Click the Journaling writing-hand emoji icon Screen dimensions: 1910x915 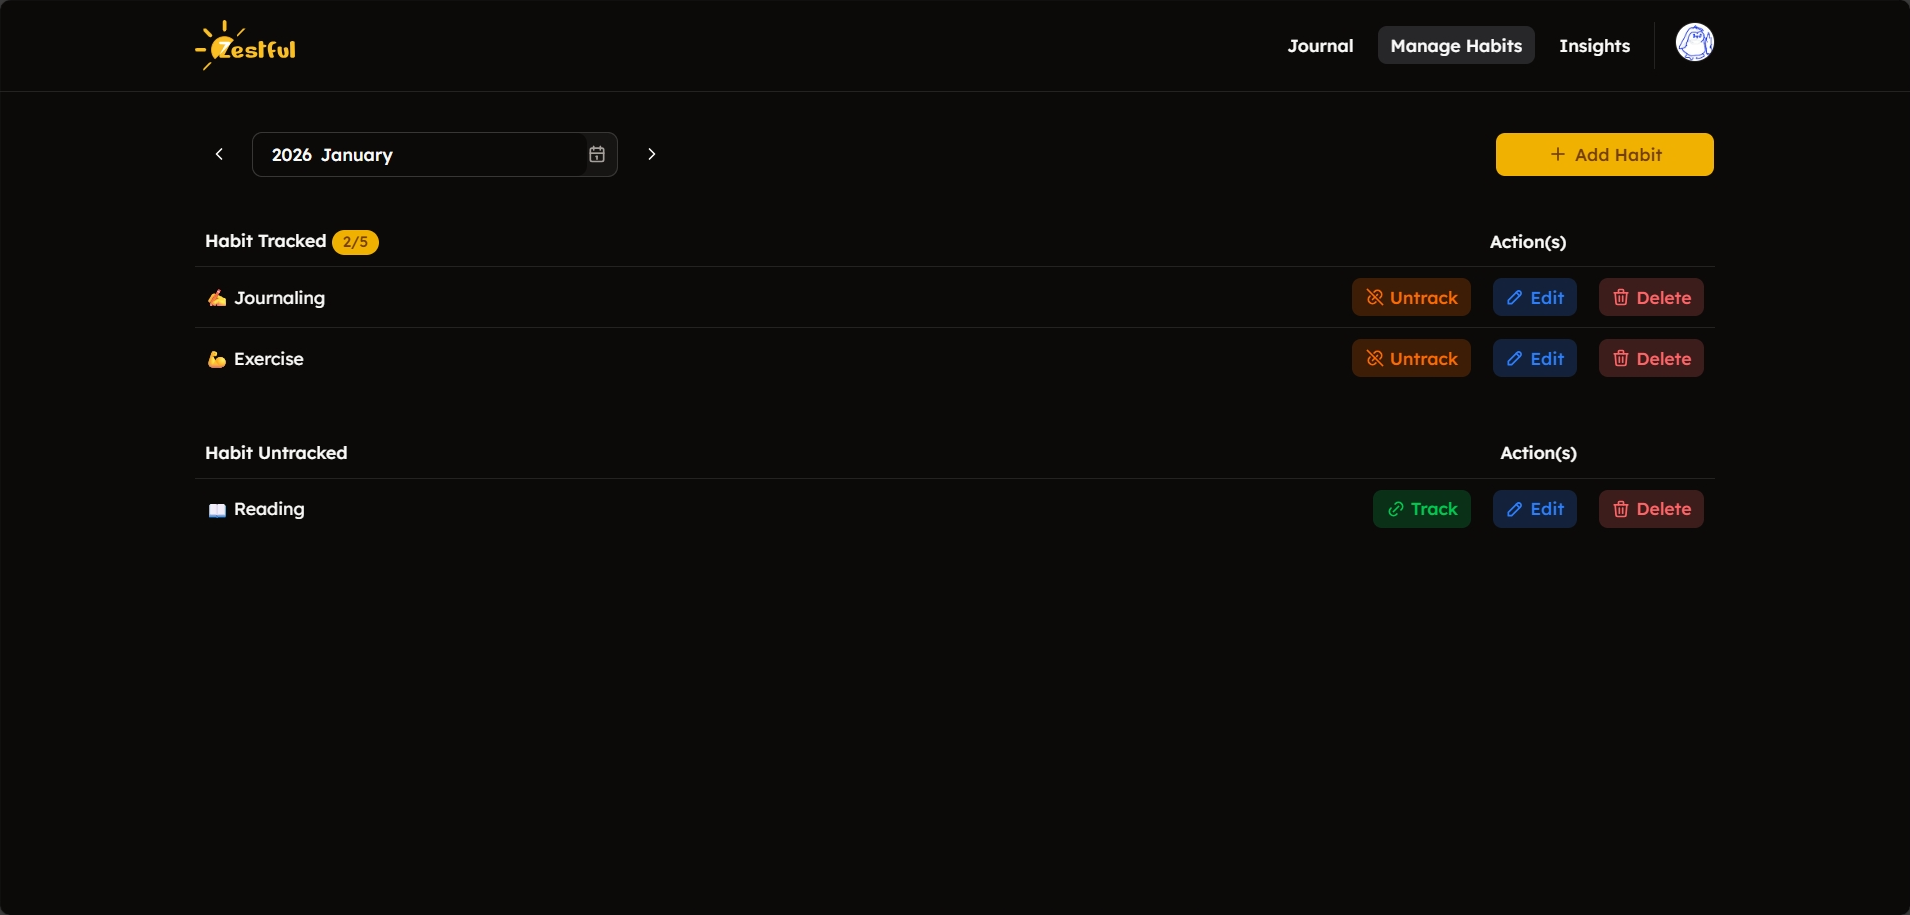pyautogui.click(x=217, y=298)
